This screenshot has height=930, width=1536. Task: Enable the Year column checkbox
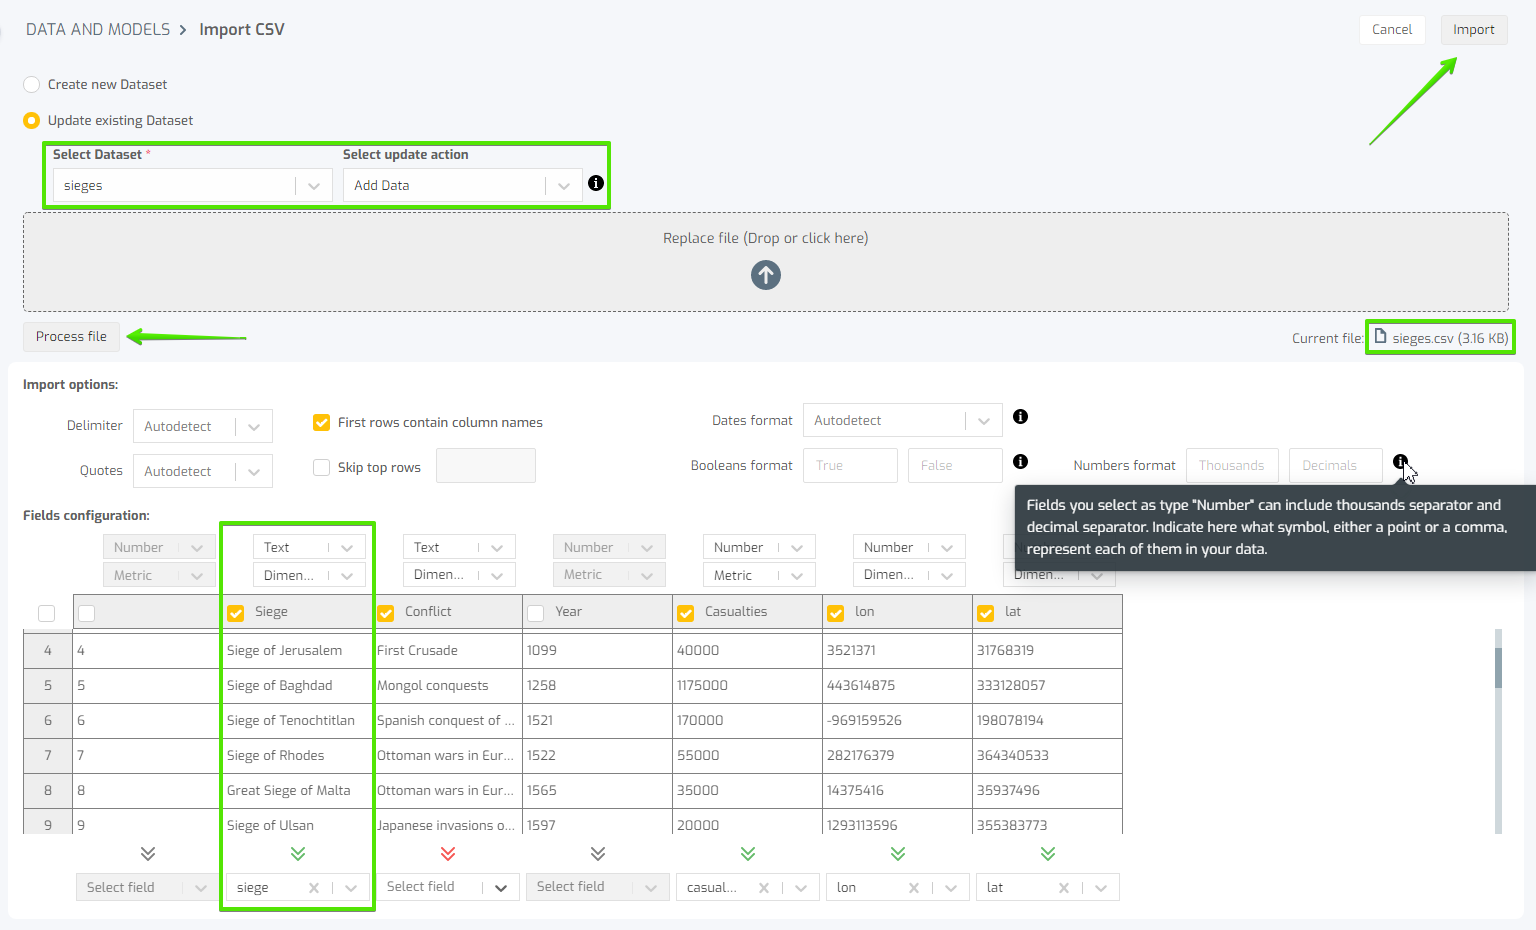(535, 611)
